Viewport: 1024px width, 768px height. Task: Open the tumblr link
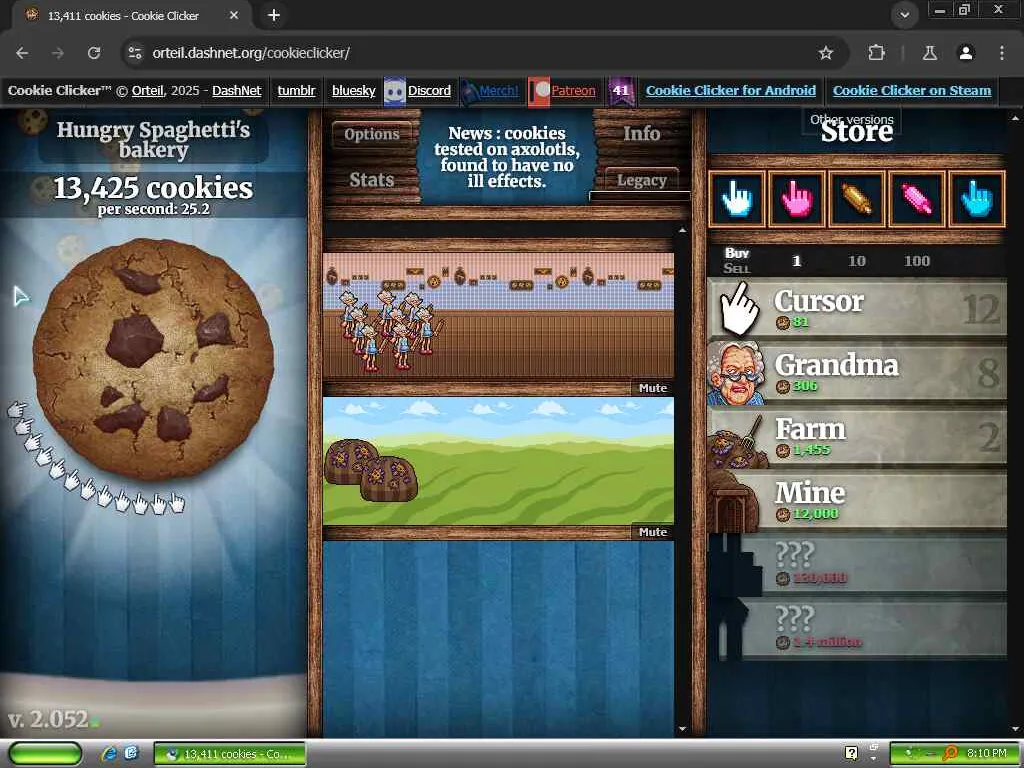(296, 91)
